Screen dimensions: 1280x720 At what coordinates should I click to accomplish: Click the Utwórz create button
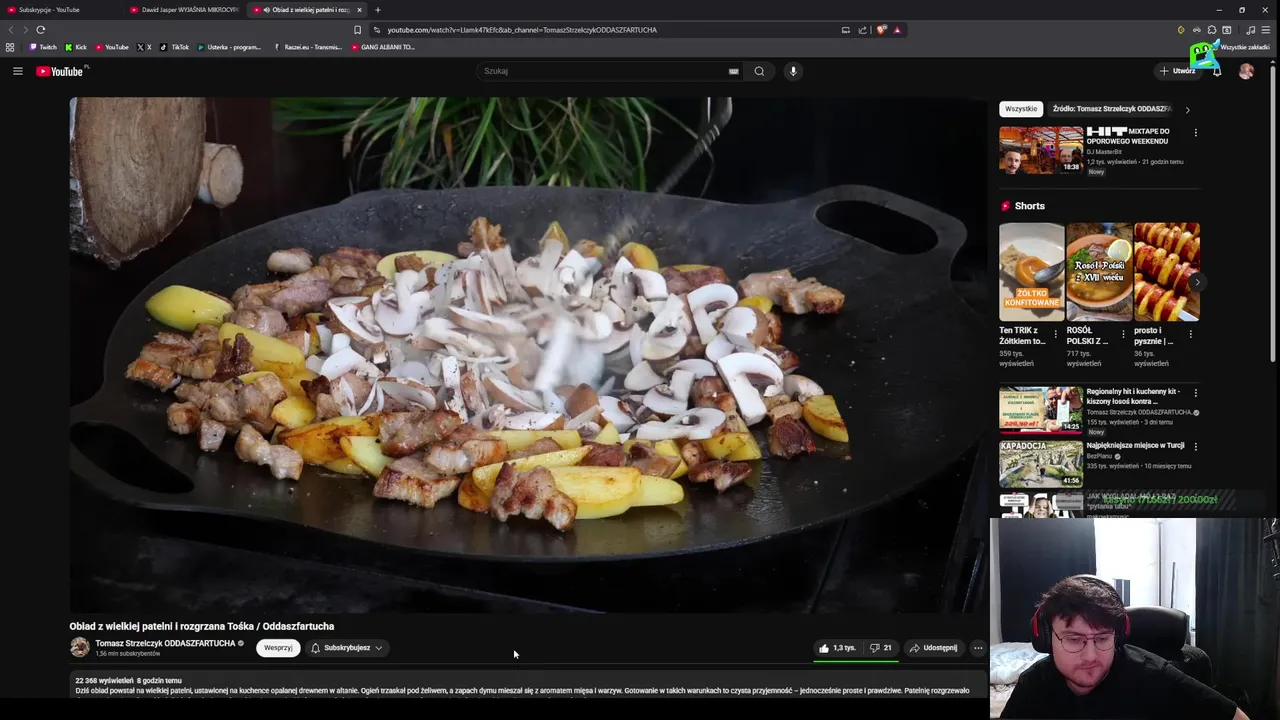pyautogui.click(x=1178, y=71)
